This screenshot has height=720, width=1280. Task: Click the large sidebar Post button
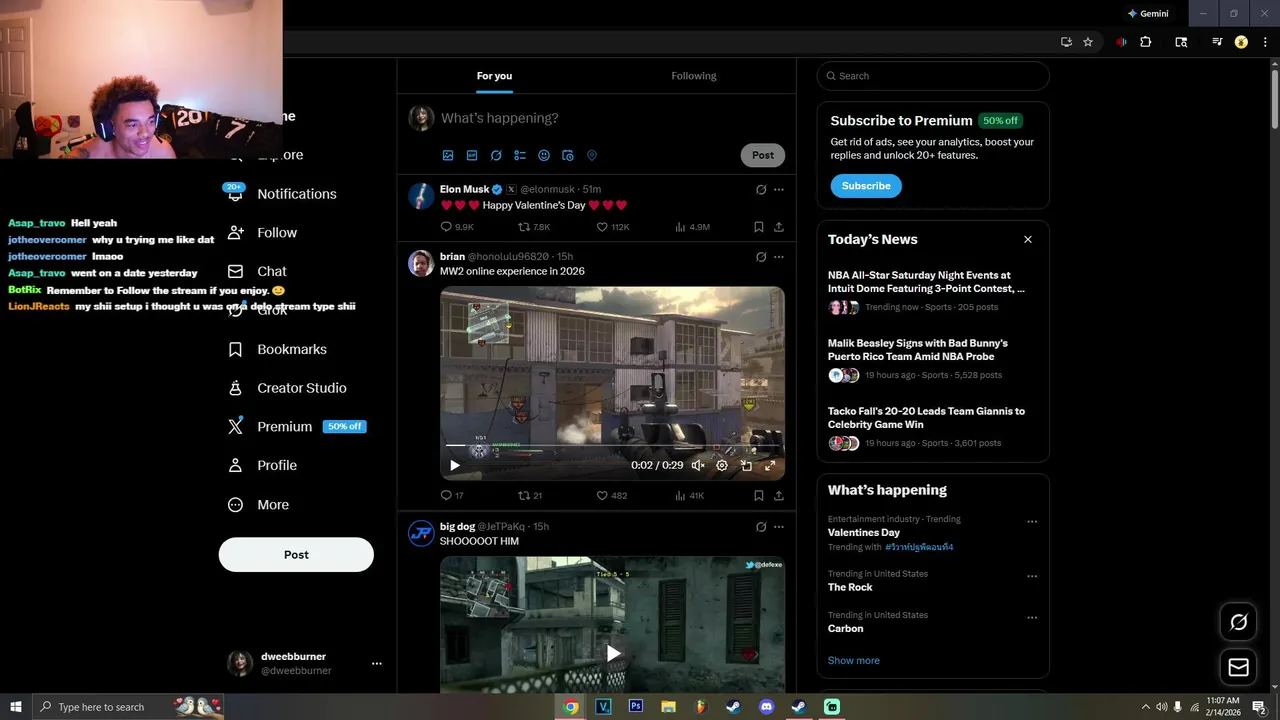[x=296, y=555]
